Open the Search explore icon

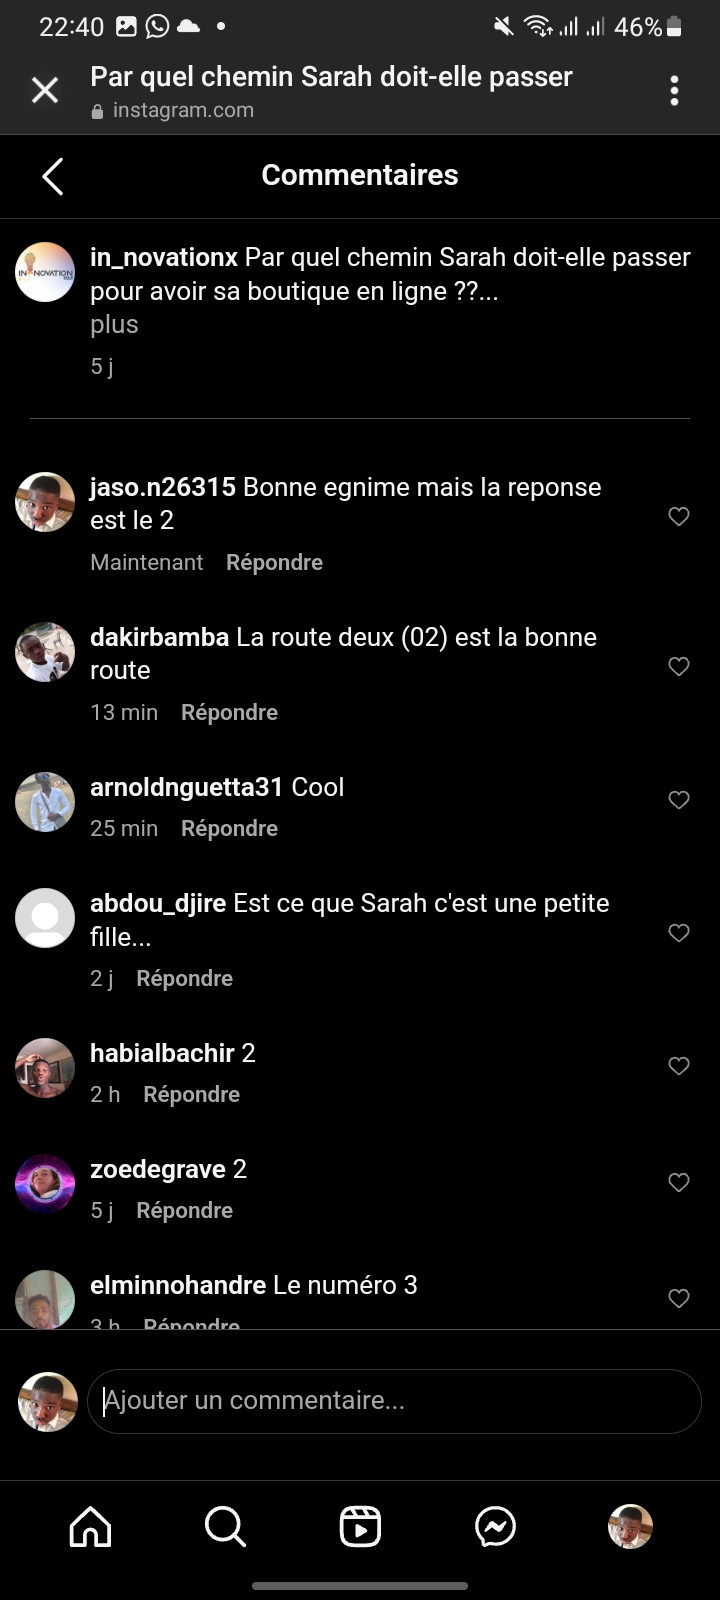(x=225, y=1527)
